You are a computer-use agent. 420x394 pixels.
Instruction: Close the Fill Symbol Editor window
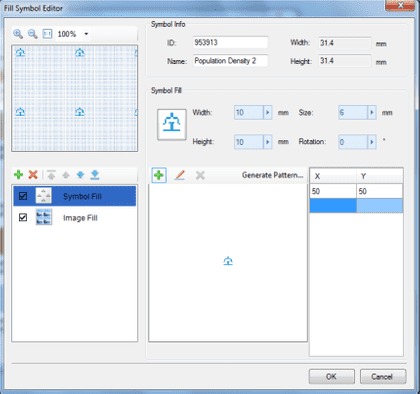pyautogui.click(x=400, y=5)
